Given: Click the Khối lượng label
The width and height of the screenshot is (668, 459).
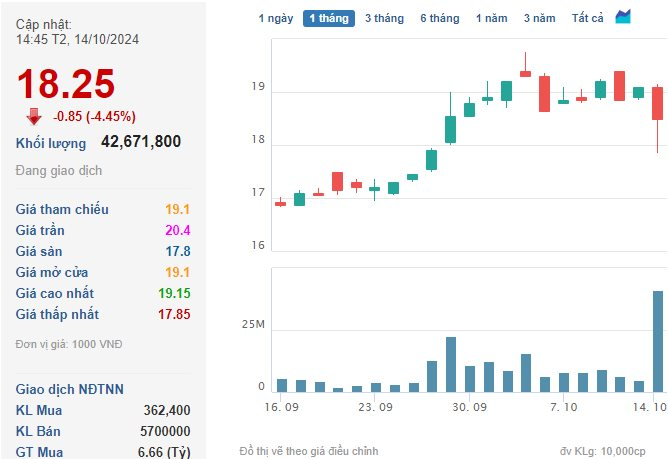Looking at the screenshot, I should 51,143.
